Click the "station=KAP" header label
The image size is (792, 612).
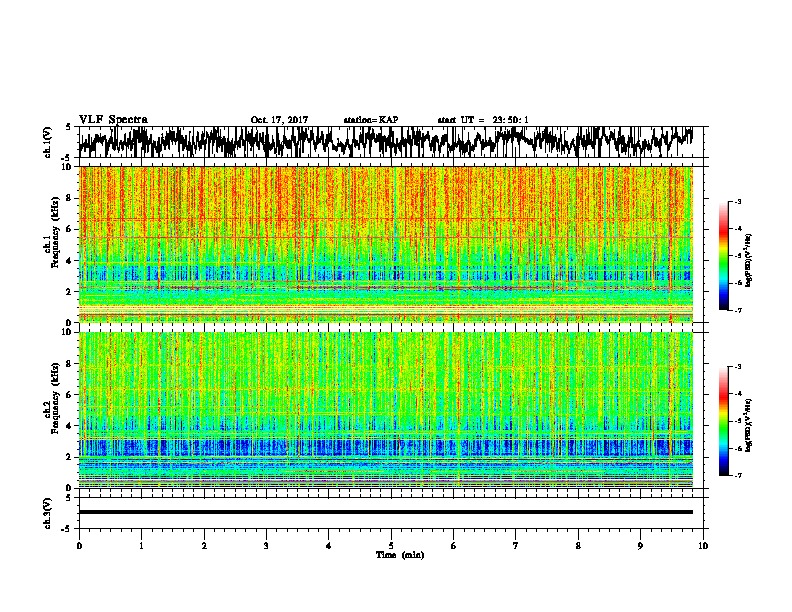click(371, 120)
